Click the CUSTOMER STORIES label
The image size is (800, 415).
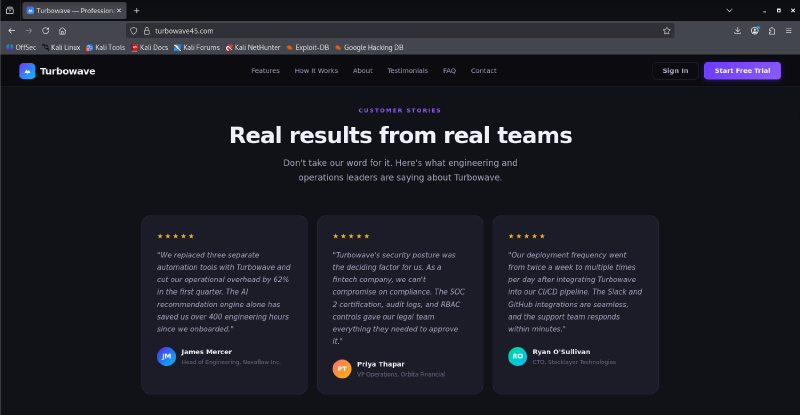pyautogui.click(x=400, y=110)
